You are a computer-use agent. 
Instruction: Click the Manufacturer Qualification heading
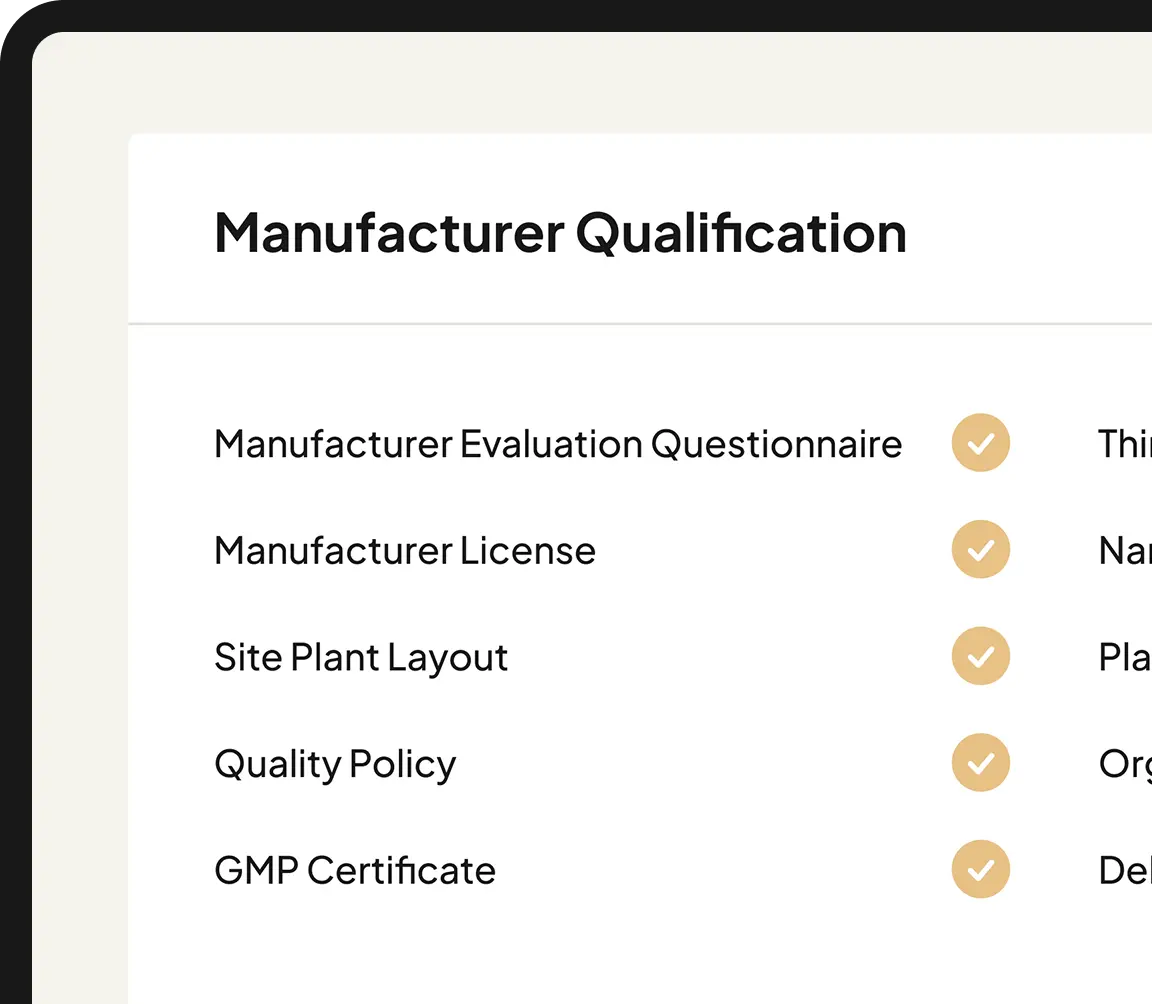pyautogui.click(x=561, y=234)
